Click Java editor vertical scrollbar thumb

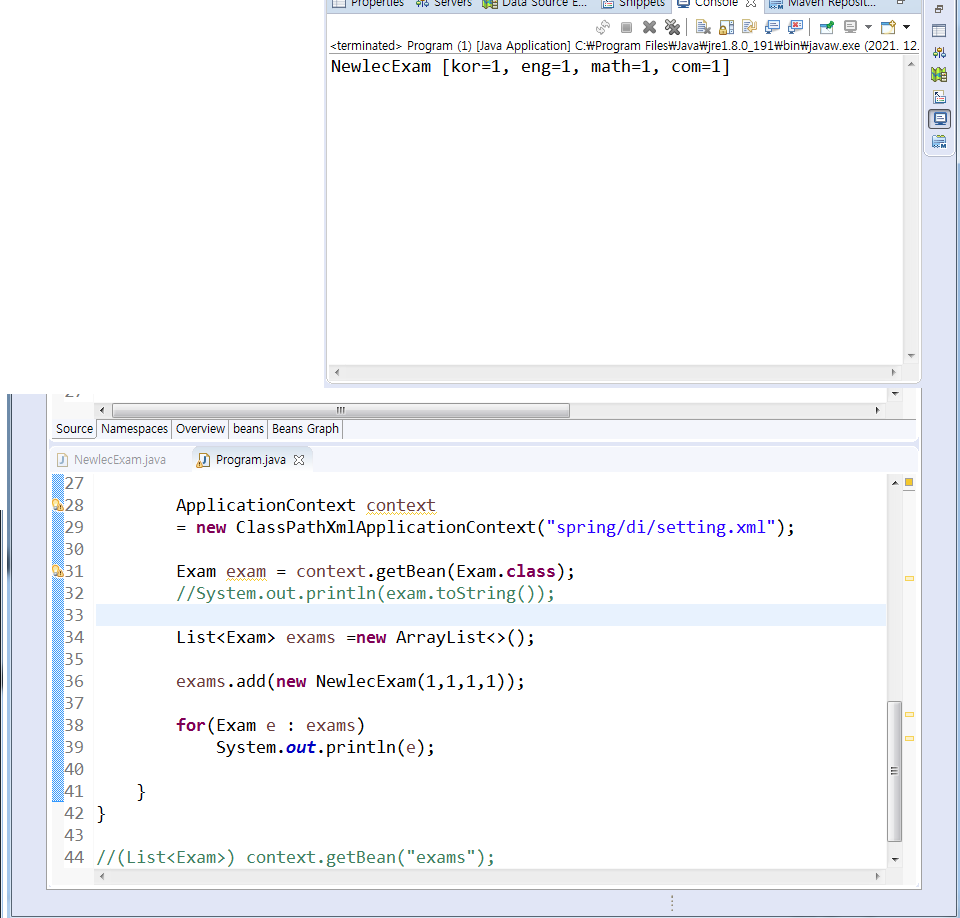click(894, 772)
